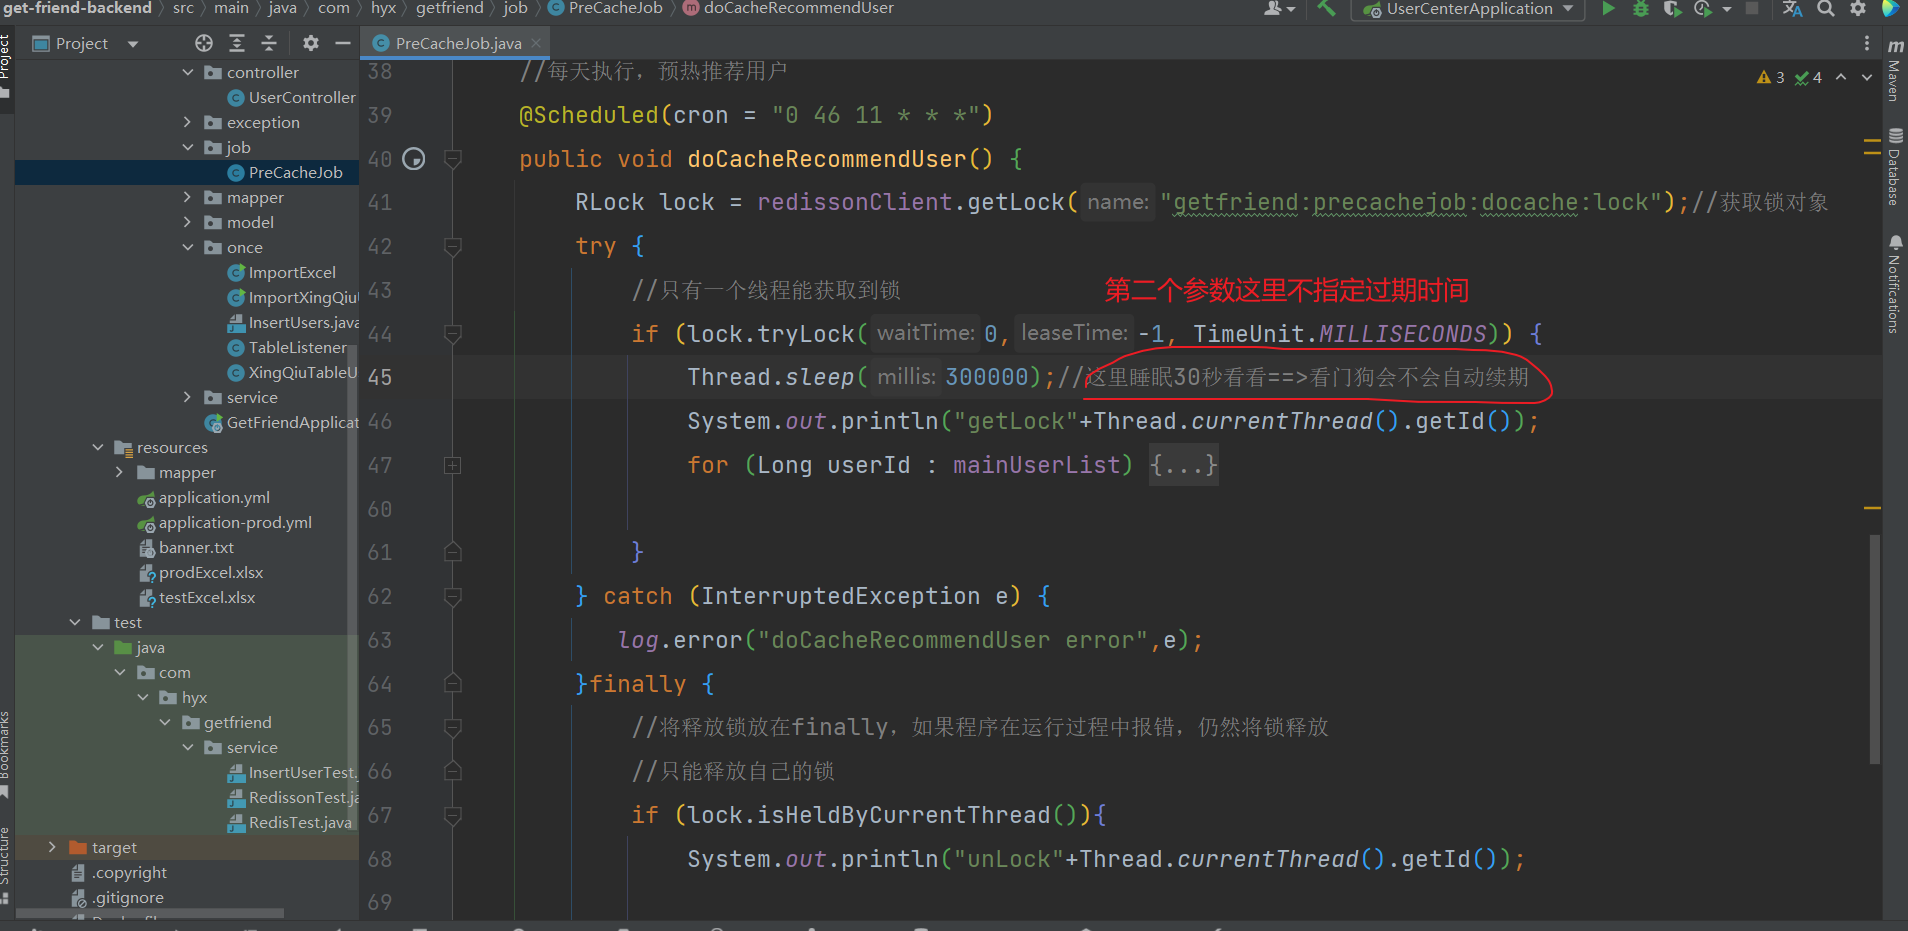This screenshot has width=1908, height=931.
Task: Expand the model folder
Action: point(187,222)
